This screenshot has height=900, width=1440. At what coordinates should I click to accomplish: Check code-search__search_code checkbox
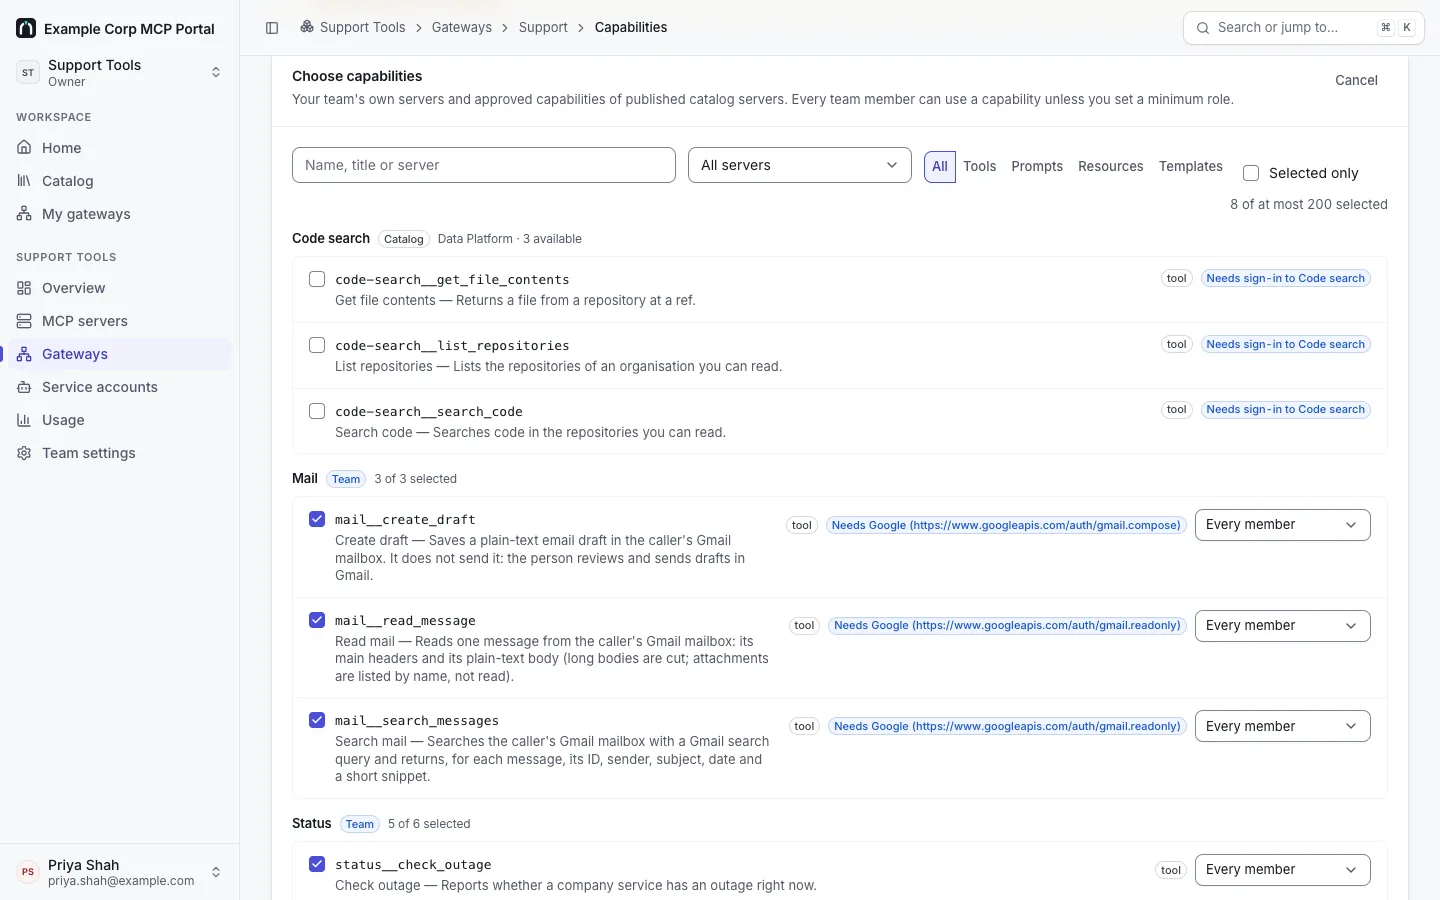coord(317,411)
